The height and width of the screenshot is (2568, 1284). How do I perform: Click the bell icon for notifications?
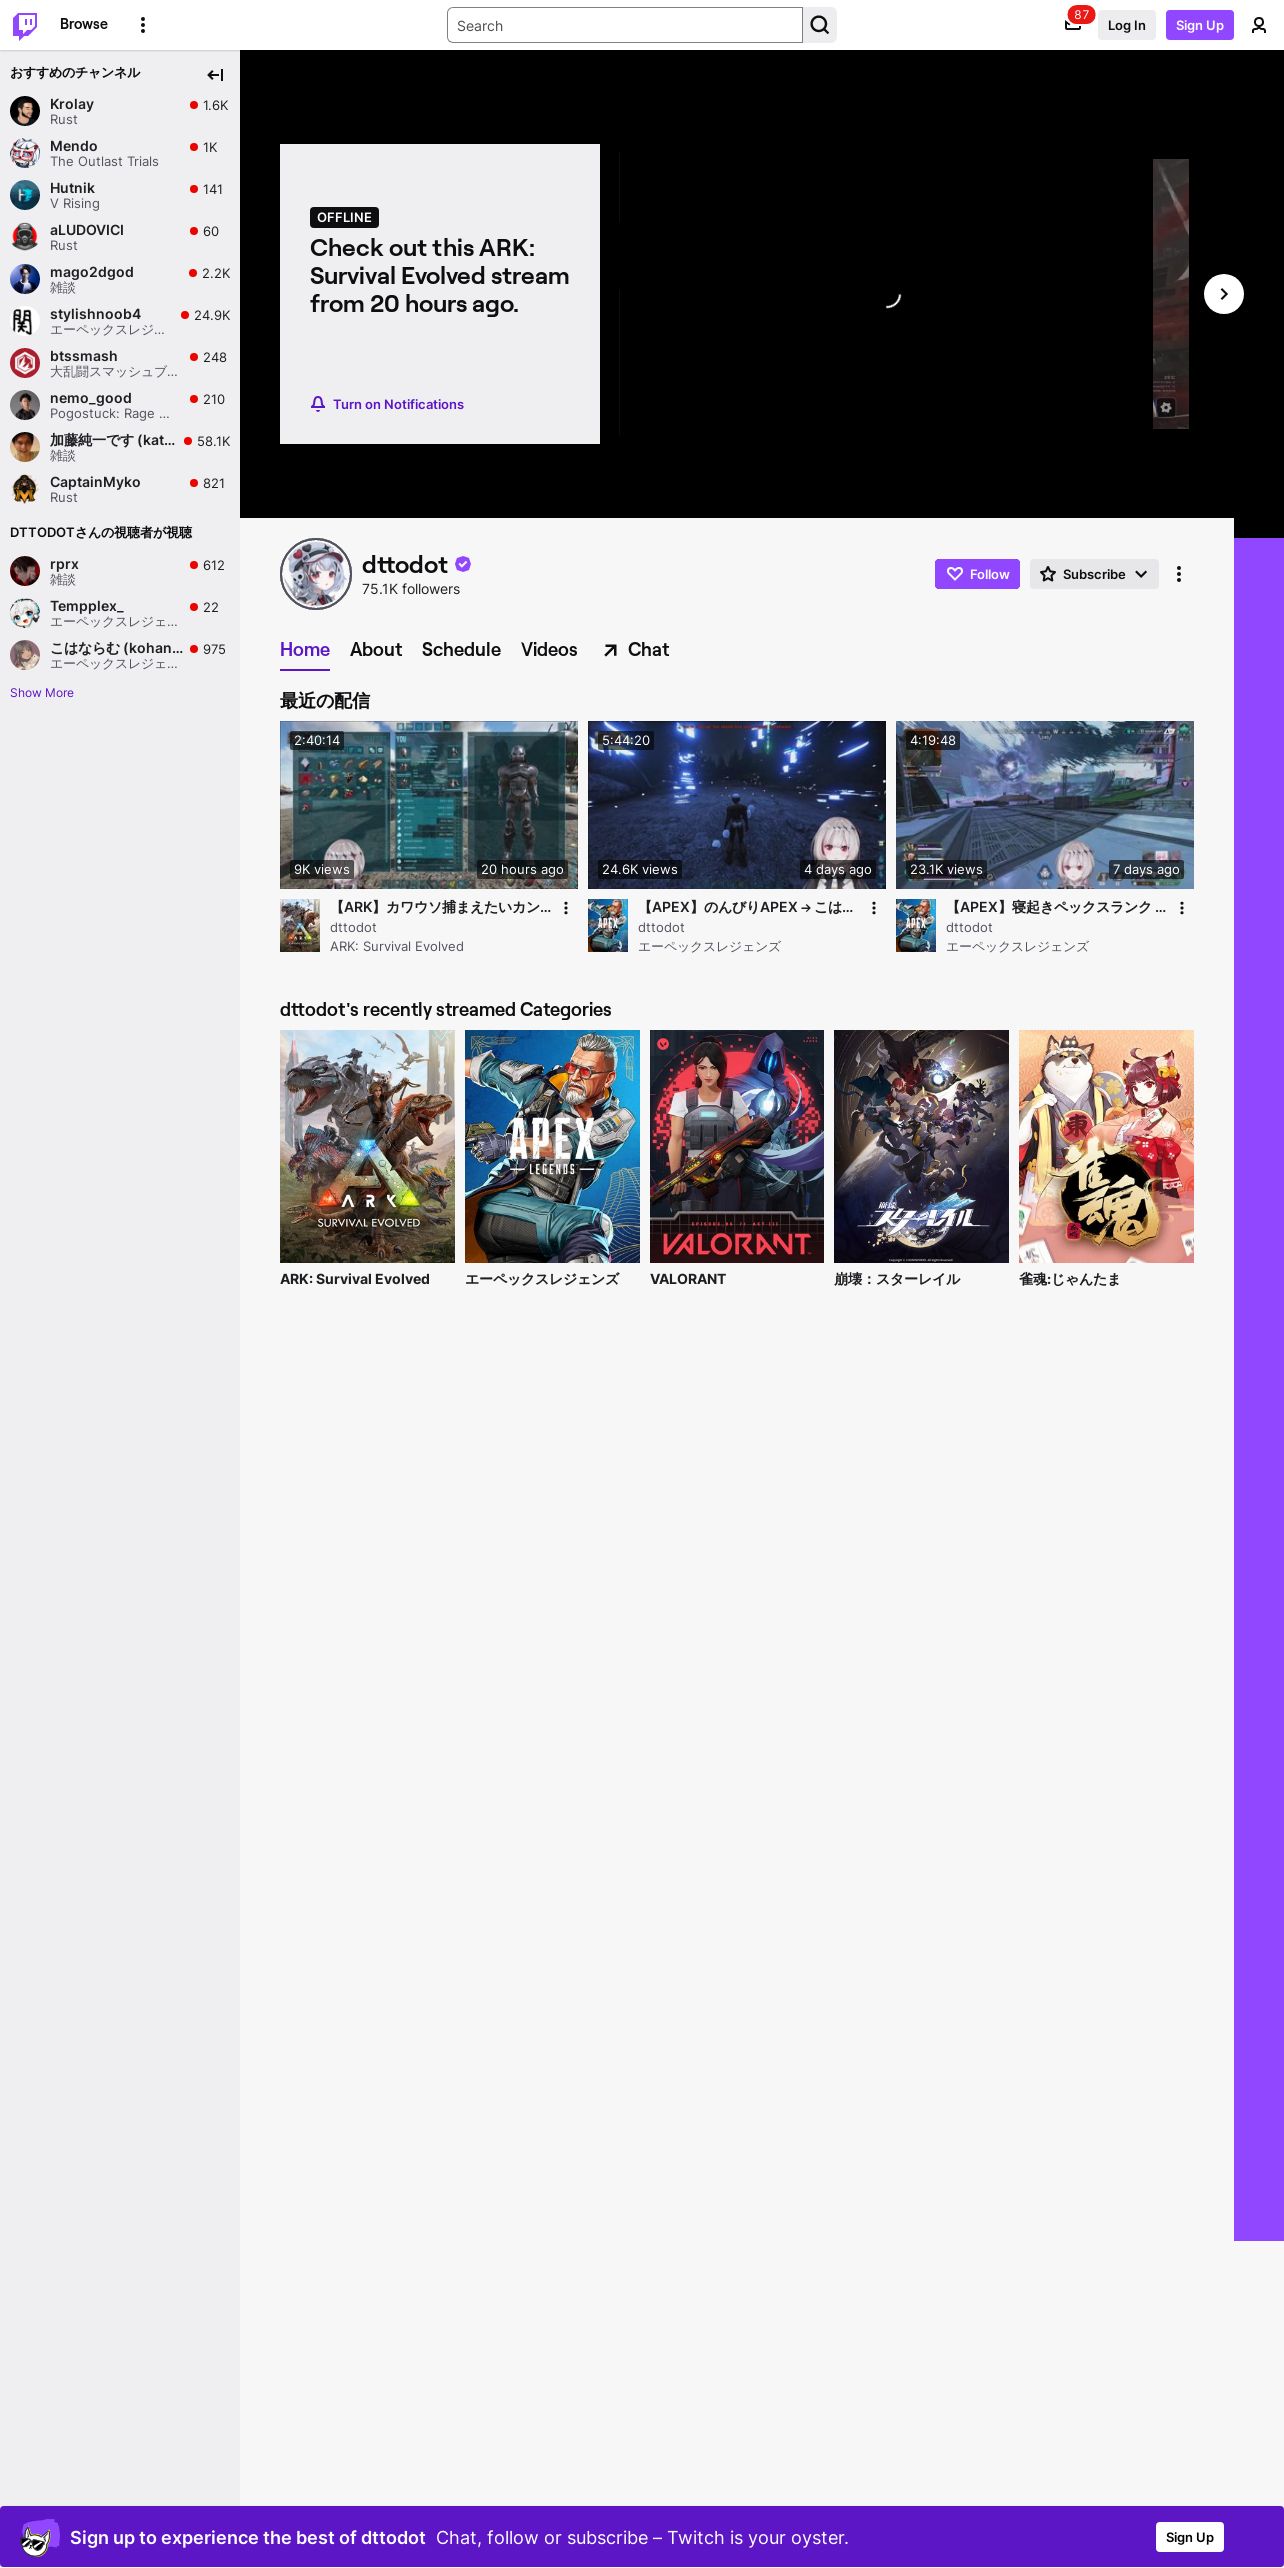(318, 404)
